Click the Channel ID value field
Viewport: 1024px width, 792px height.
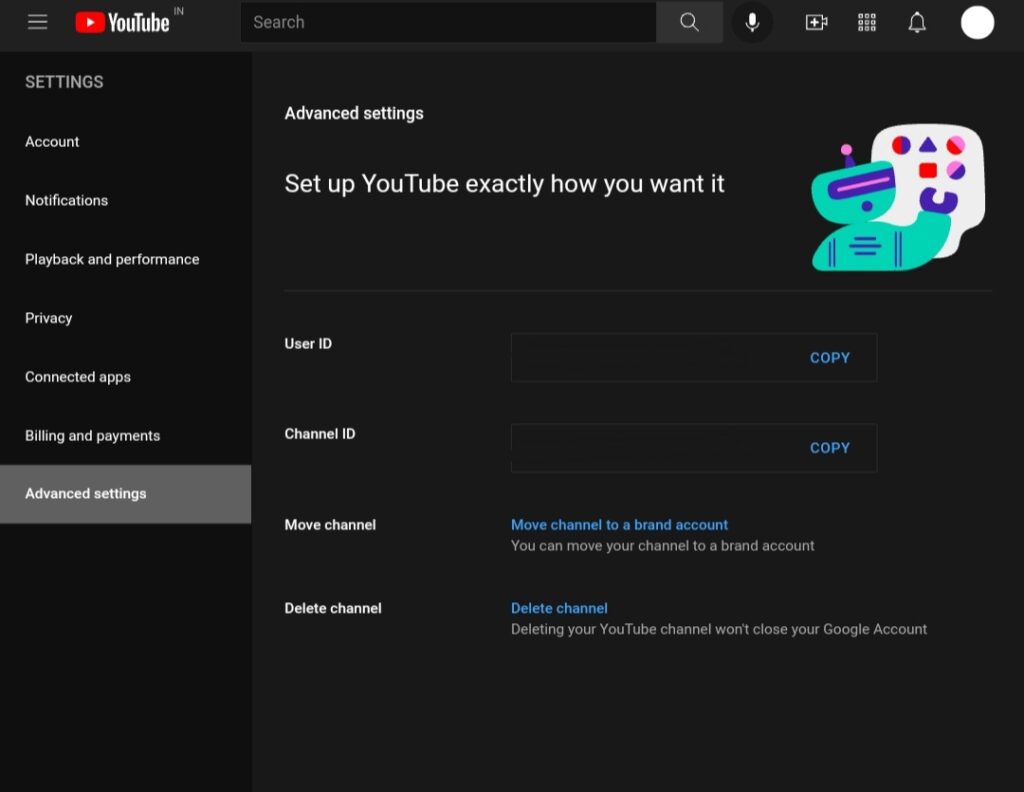694,448
